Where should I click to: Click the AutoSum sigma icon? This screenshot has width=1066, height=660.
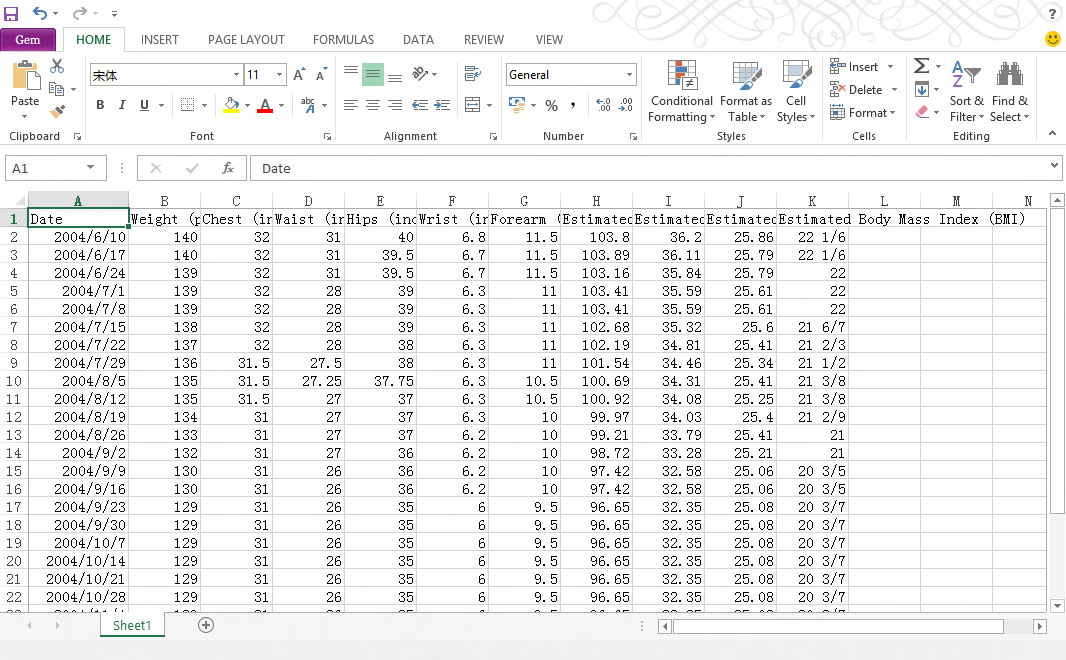(921, 66)
